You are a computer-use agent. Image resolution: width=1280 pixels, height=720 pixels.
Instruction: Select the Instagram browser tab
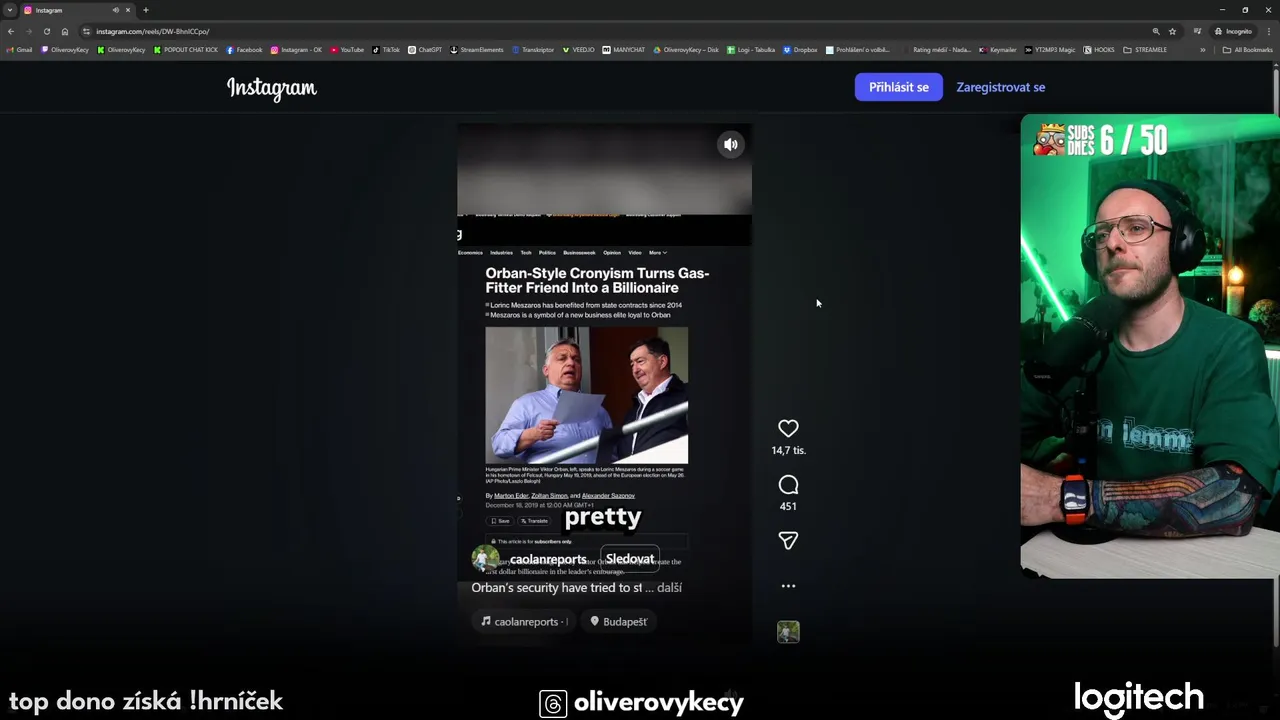[x=77, y=10]
